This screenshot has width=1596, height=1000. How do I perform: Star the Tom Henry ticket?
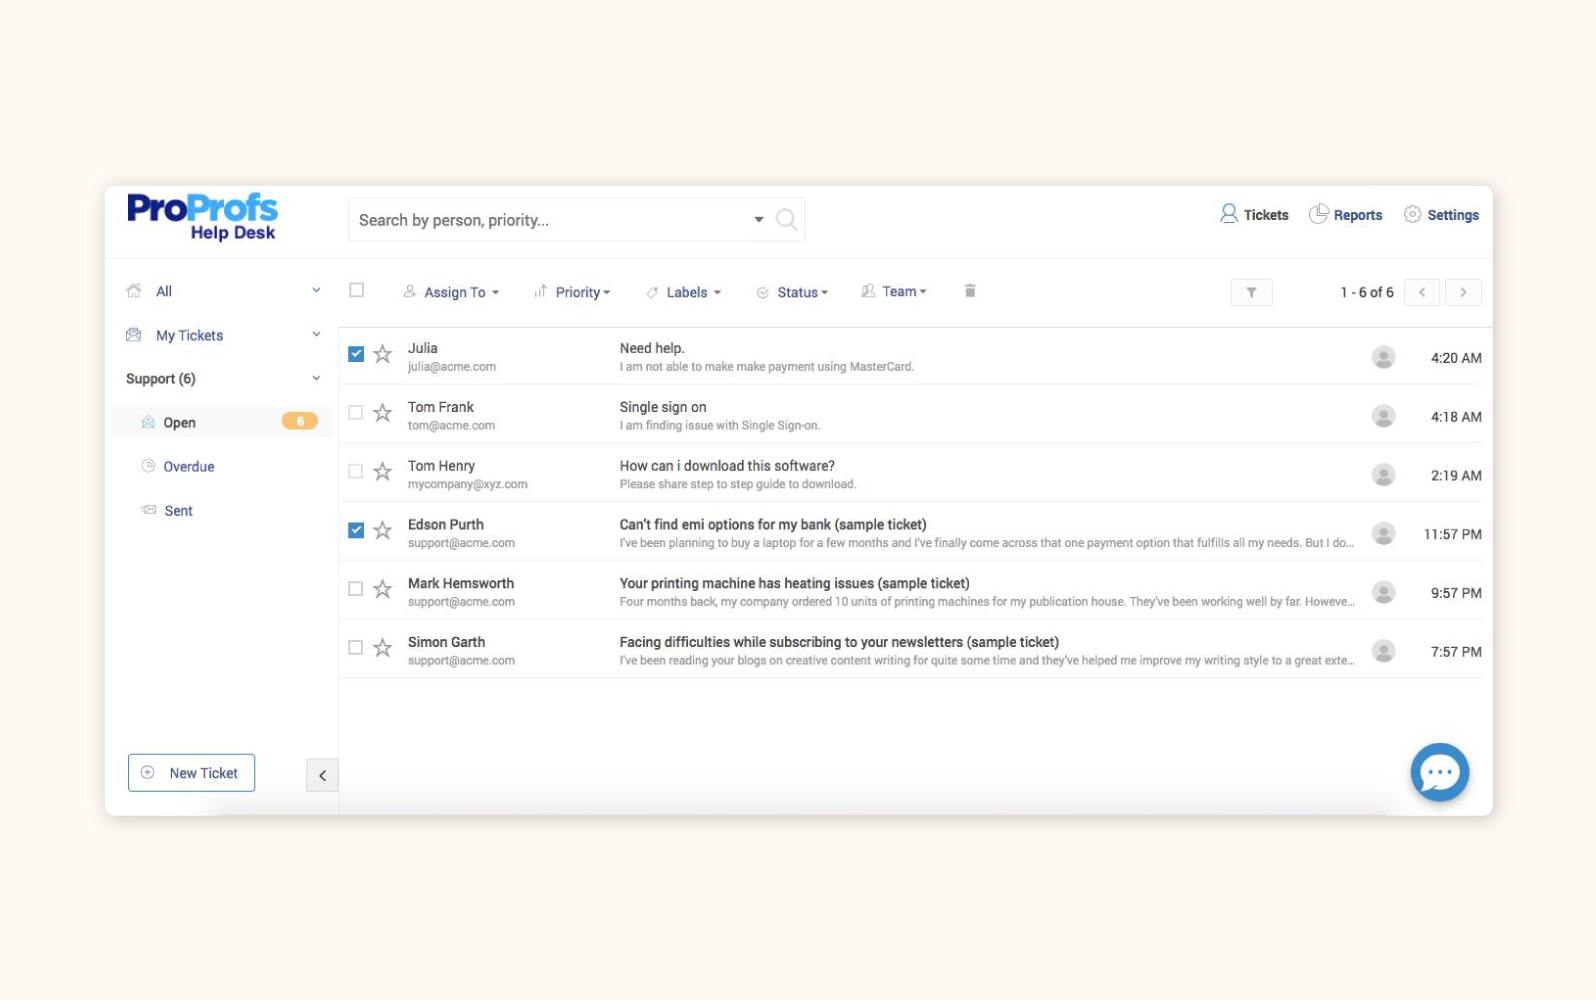click(382, 471)
